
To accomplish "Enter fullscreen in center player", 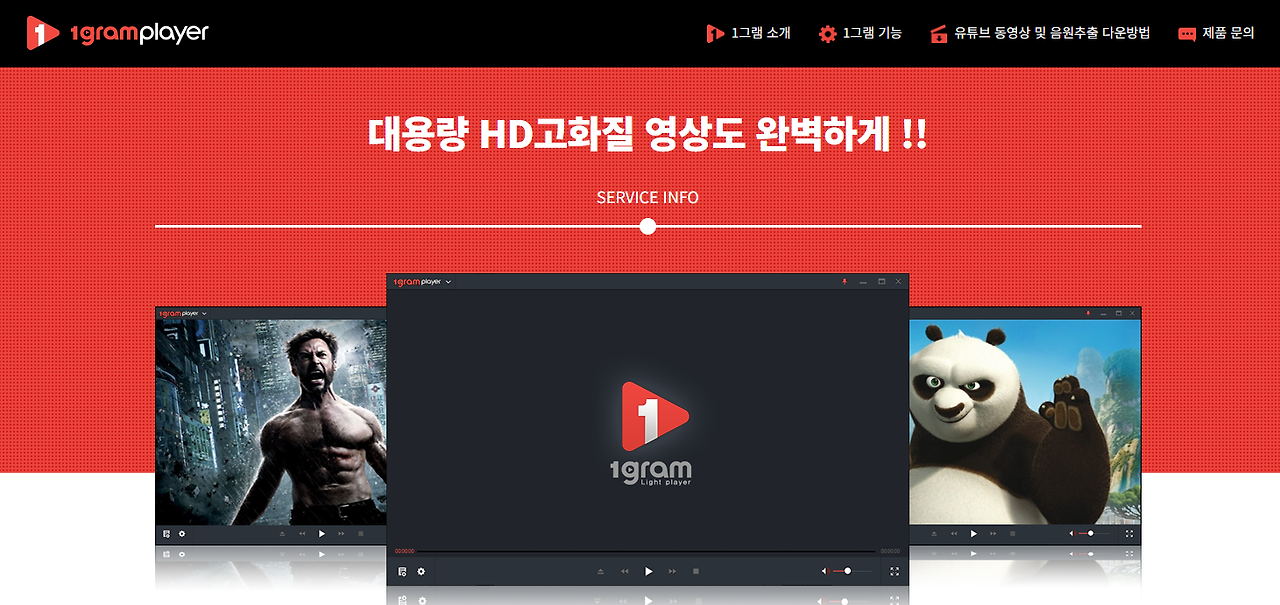I will (894, 571).
